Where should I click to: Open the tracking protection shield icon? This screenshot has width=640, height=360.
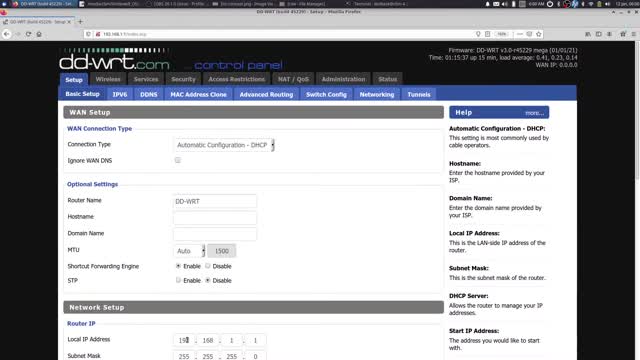pos(88,34)
